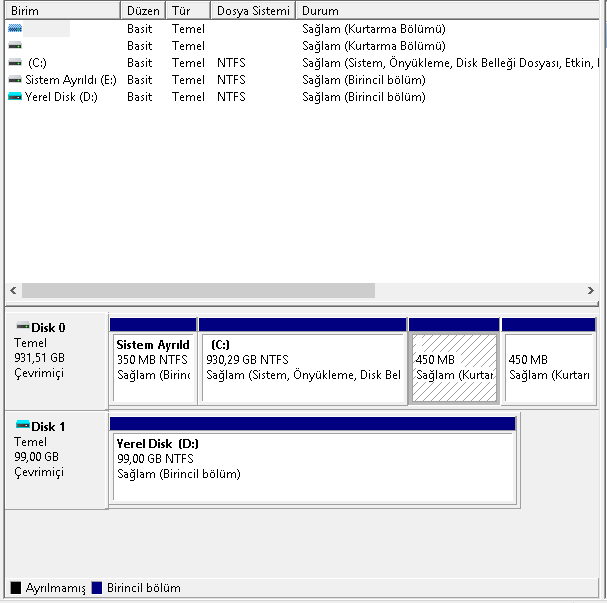
Task: Sort by the Dosya Sistemi column header
Action: click(x=253, y=11)
